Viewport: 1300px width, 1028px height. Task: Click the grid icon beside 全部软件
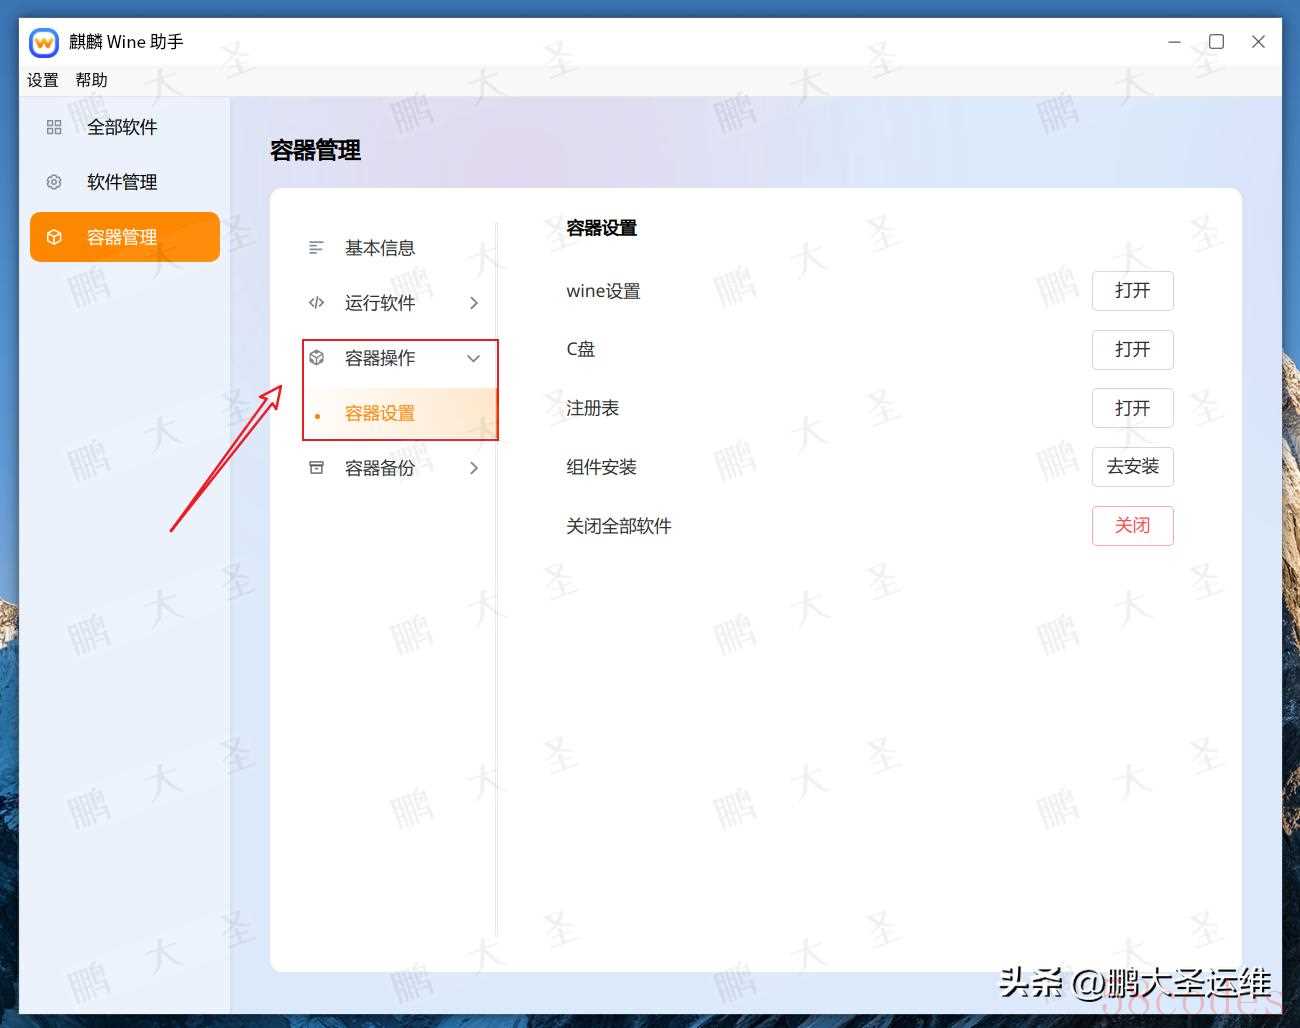tap(54, 127)
